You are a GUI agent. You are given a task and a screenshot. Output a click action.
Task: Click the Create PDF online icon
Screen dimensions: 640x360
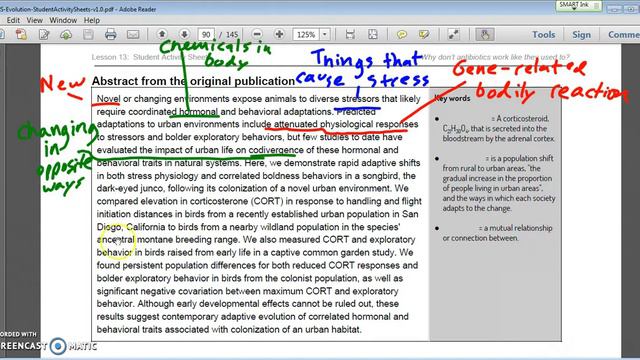click(x=21, y=35)
